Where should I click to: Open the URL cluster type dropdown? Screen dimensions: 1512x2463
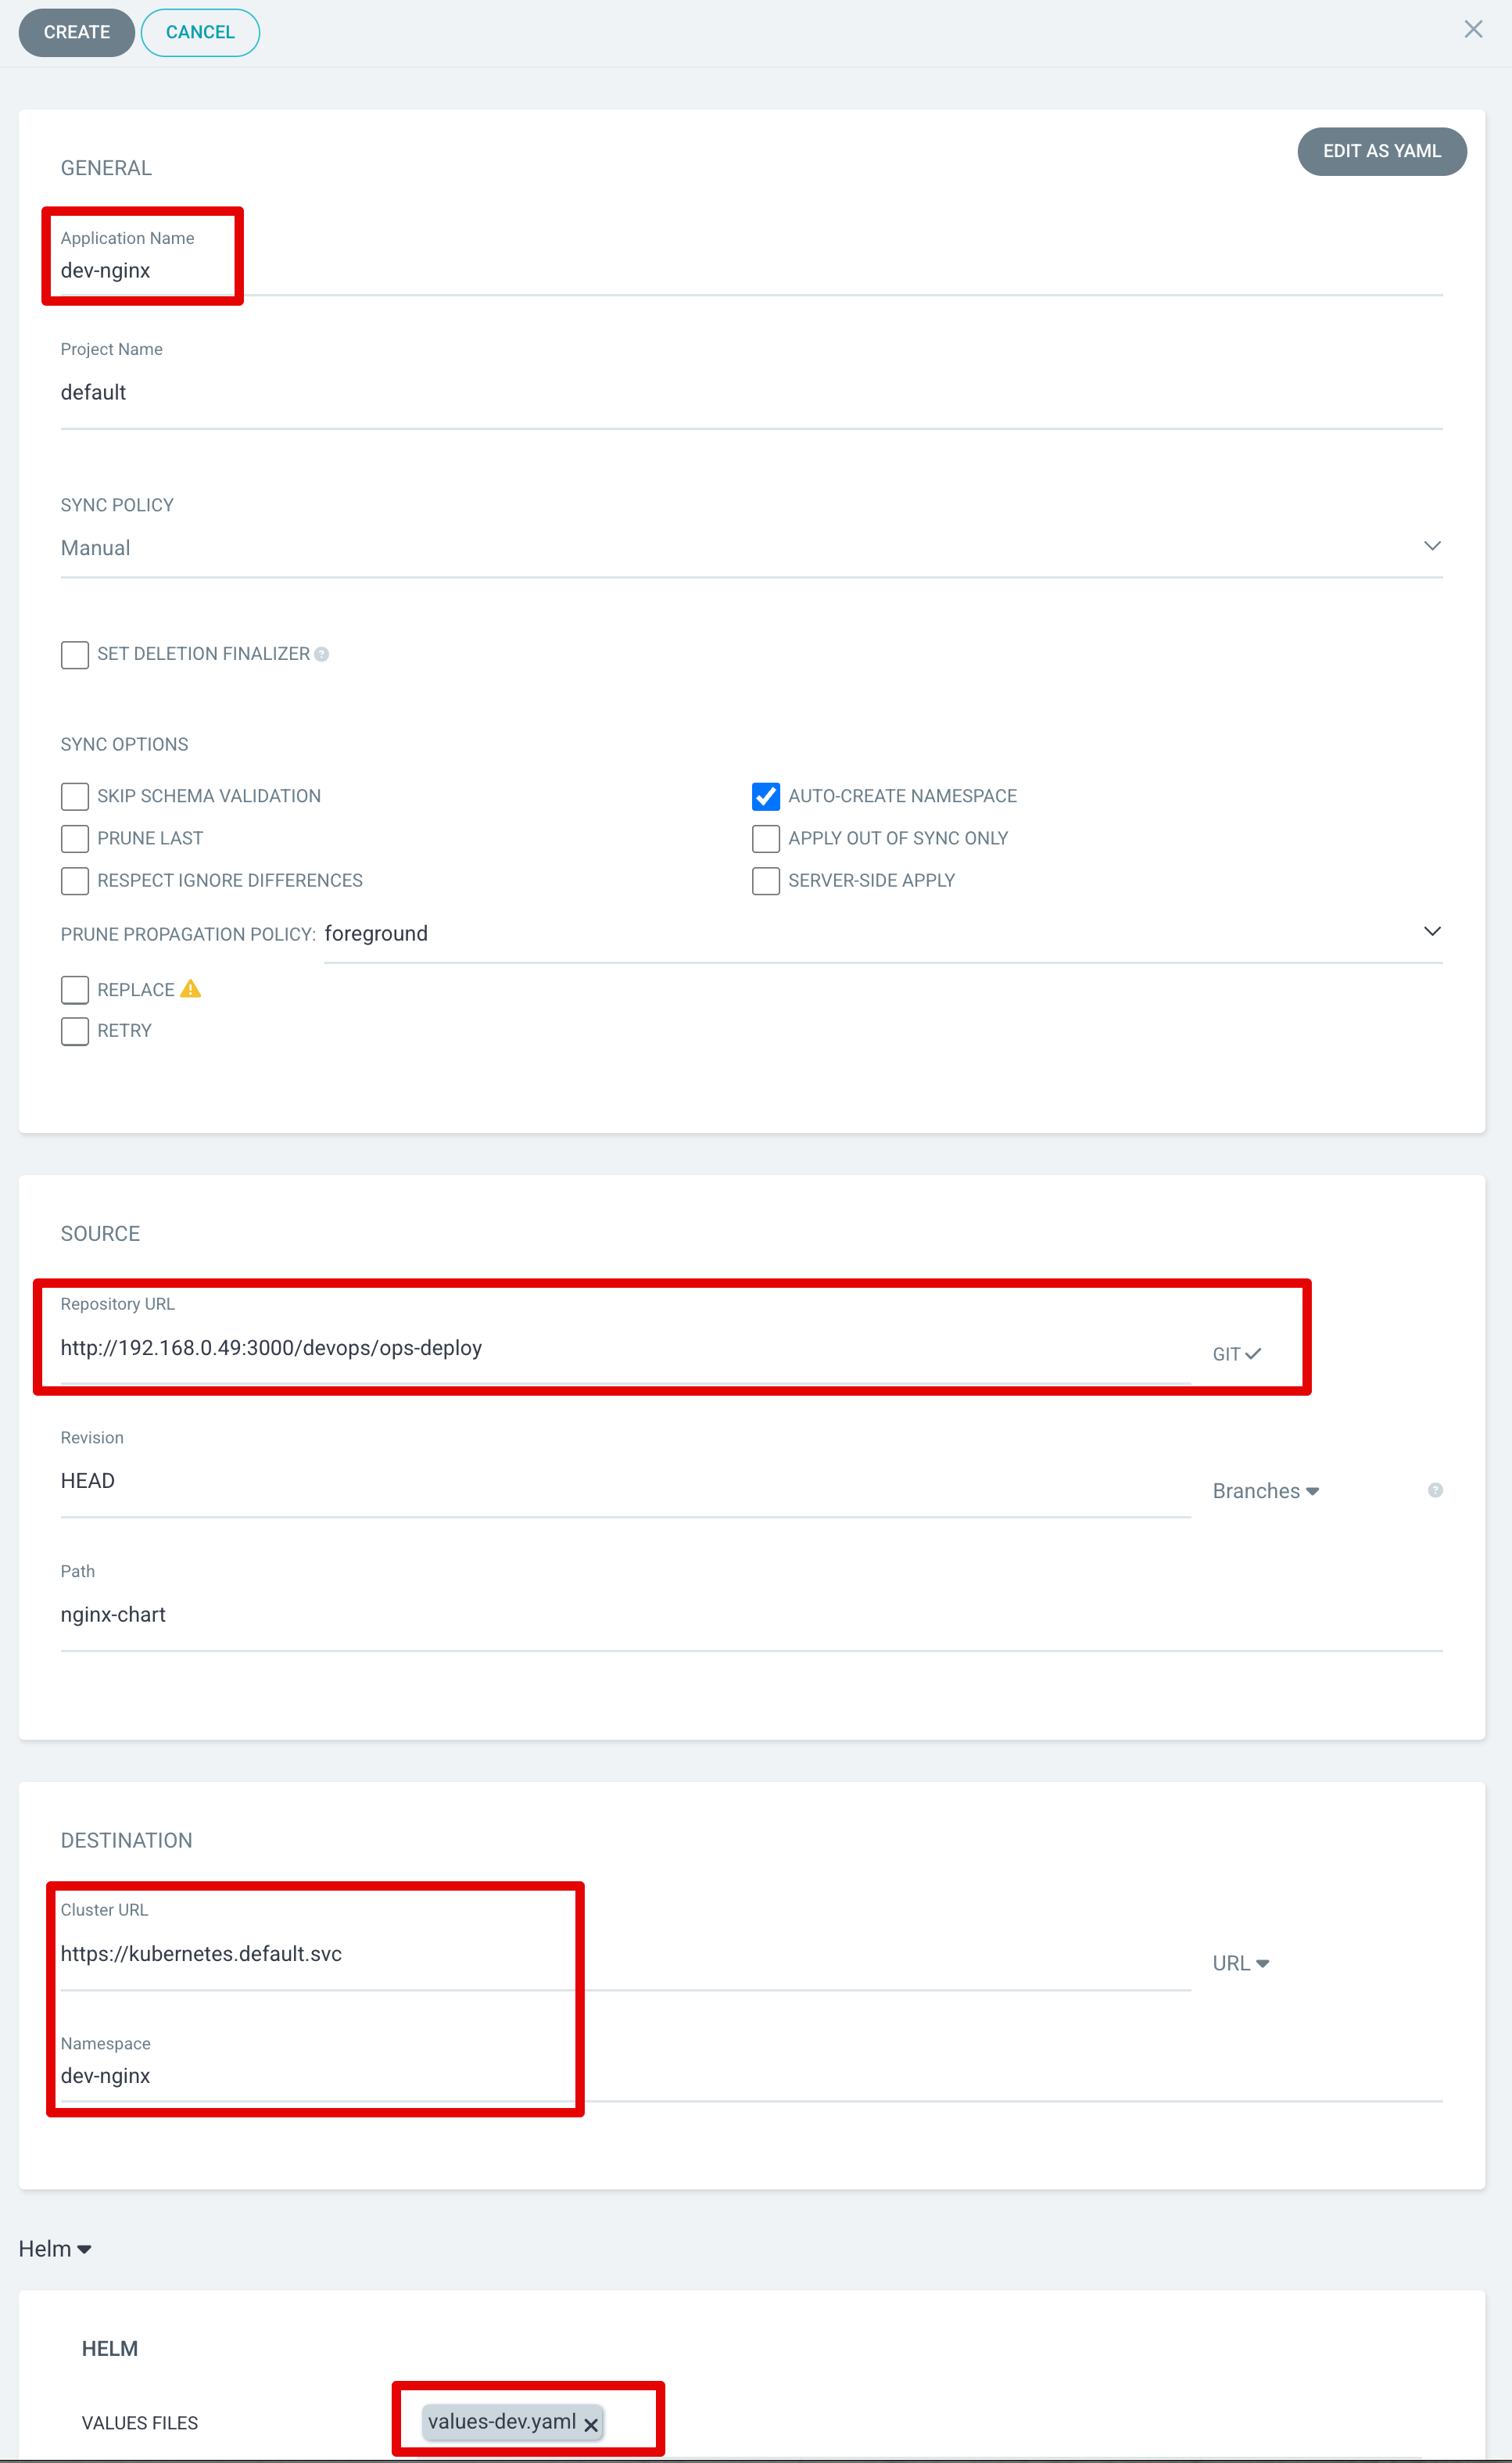point(1241,1963)
